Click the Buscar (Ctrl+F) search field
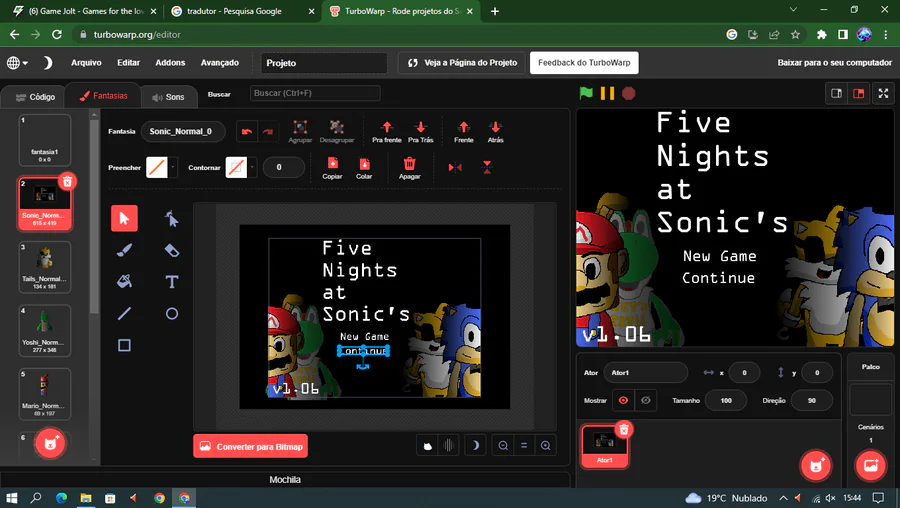Screen dimensions: 900x508 (315, 93)
